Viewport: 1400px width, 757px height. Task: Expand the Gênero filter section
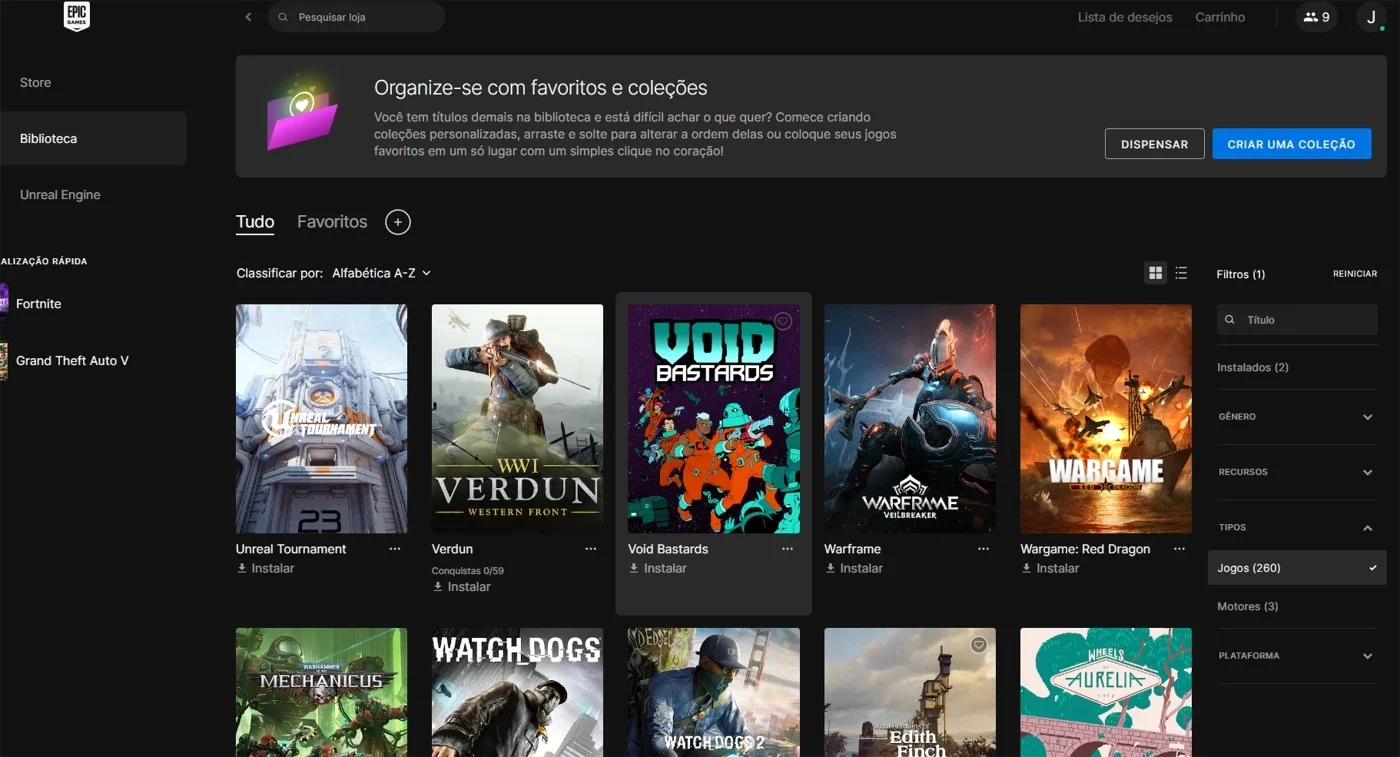[x=1297, y=417]
